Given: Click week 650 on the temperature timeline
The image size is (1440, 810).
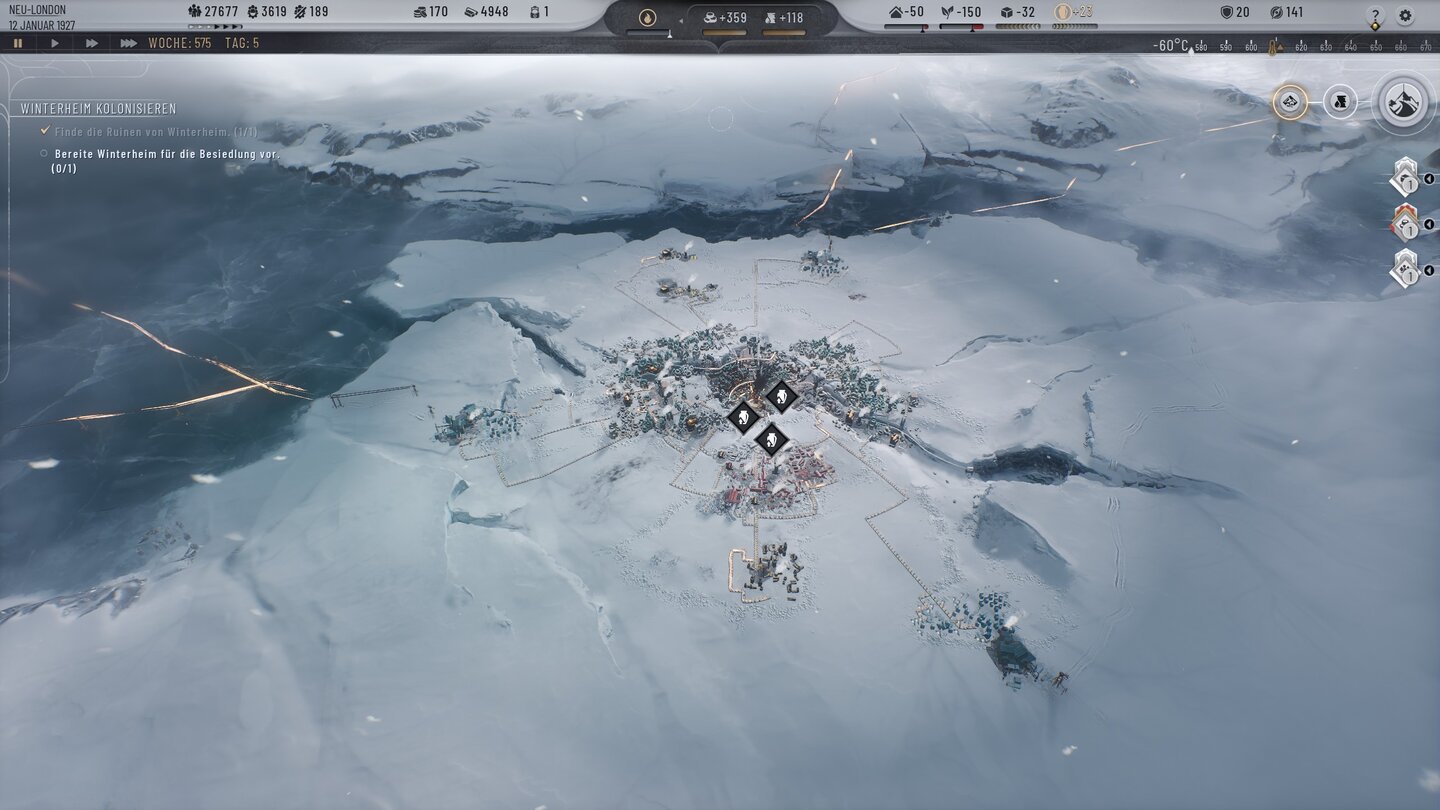Looking at the screenshot, I should coord(1375,47).
